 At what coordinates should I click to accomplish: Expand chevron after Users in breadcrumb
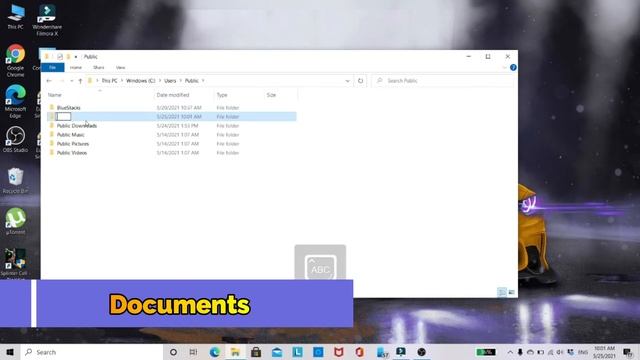(x=180, y=81)
